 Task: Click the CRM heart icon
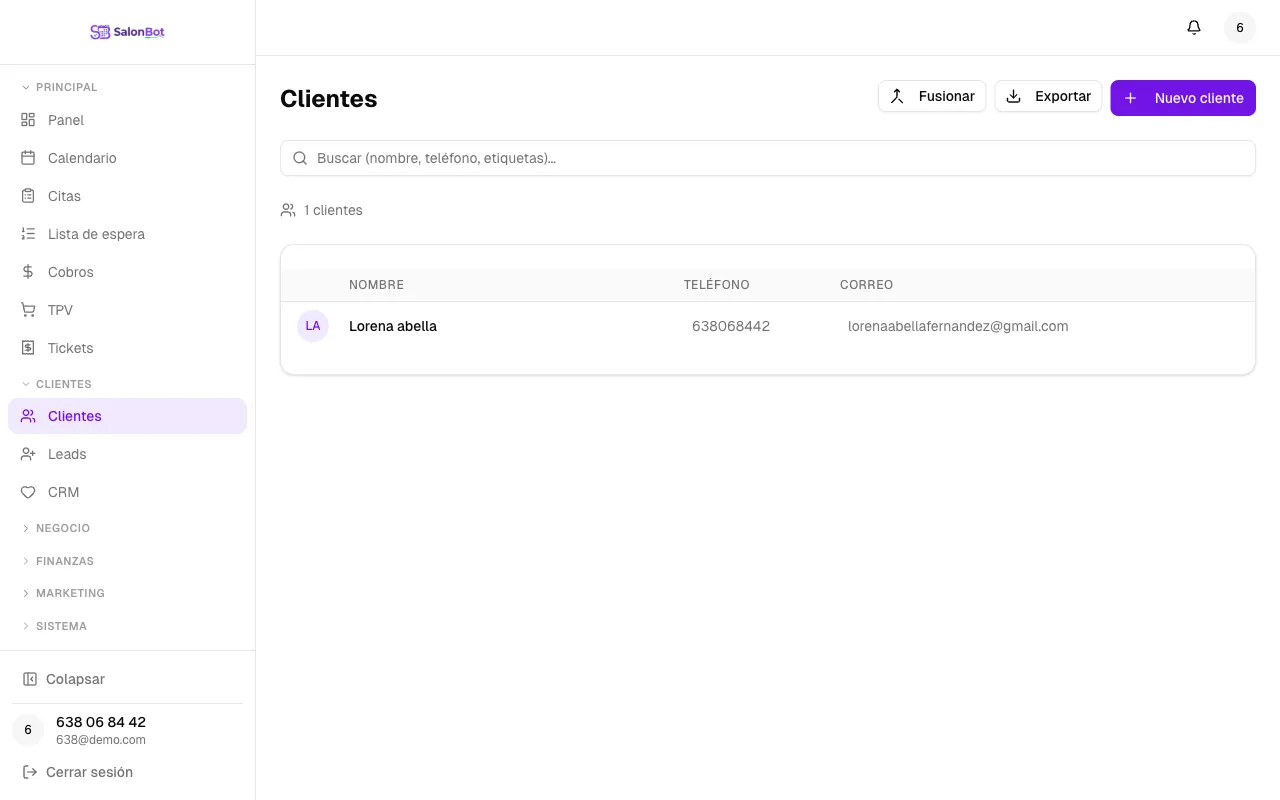point(28,492)
